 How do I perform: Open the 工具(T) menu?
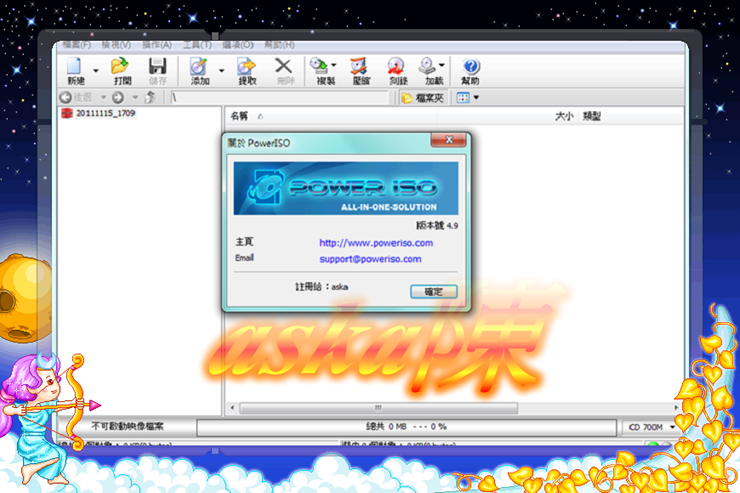[x=197, y=45]
